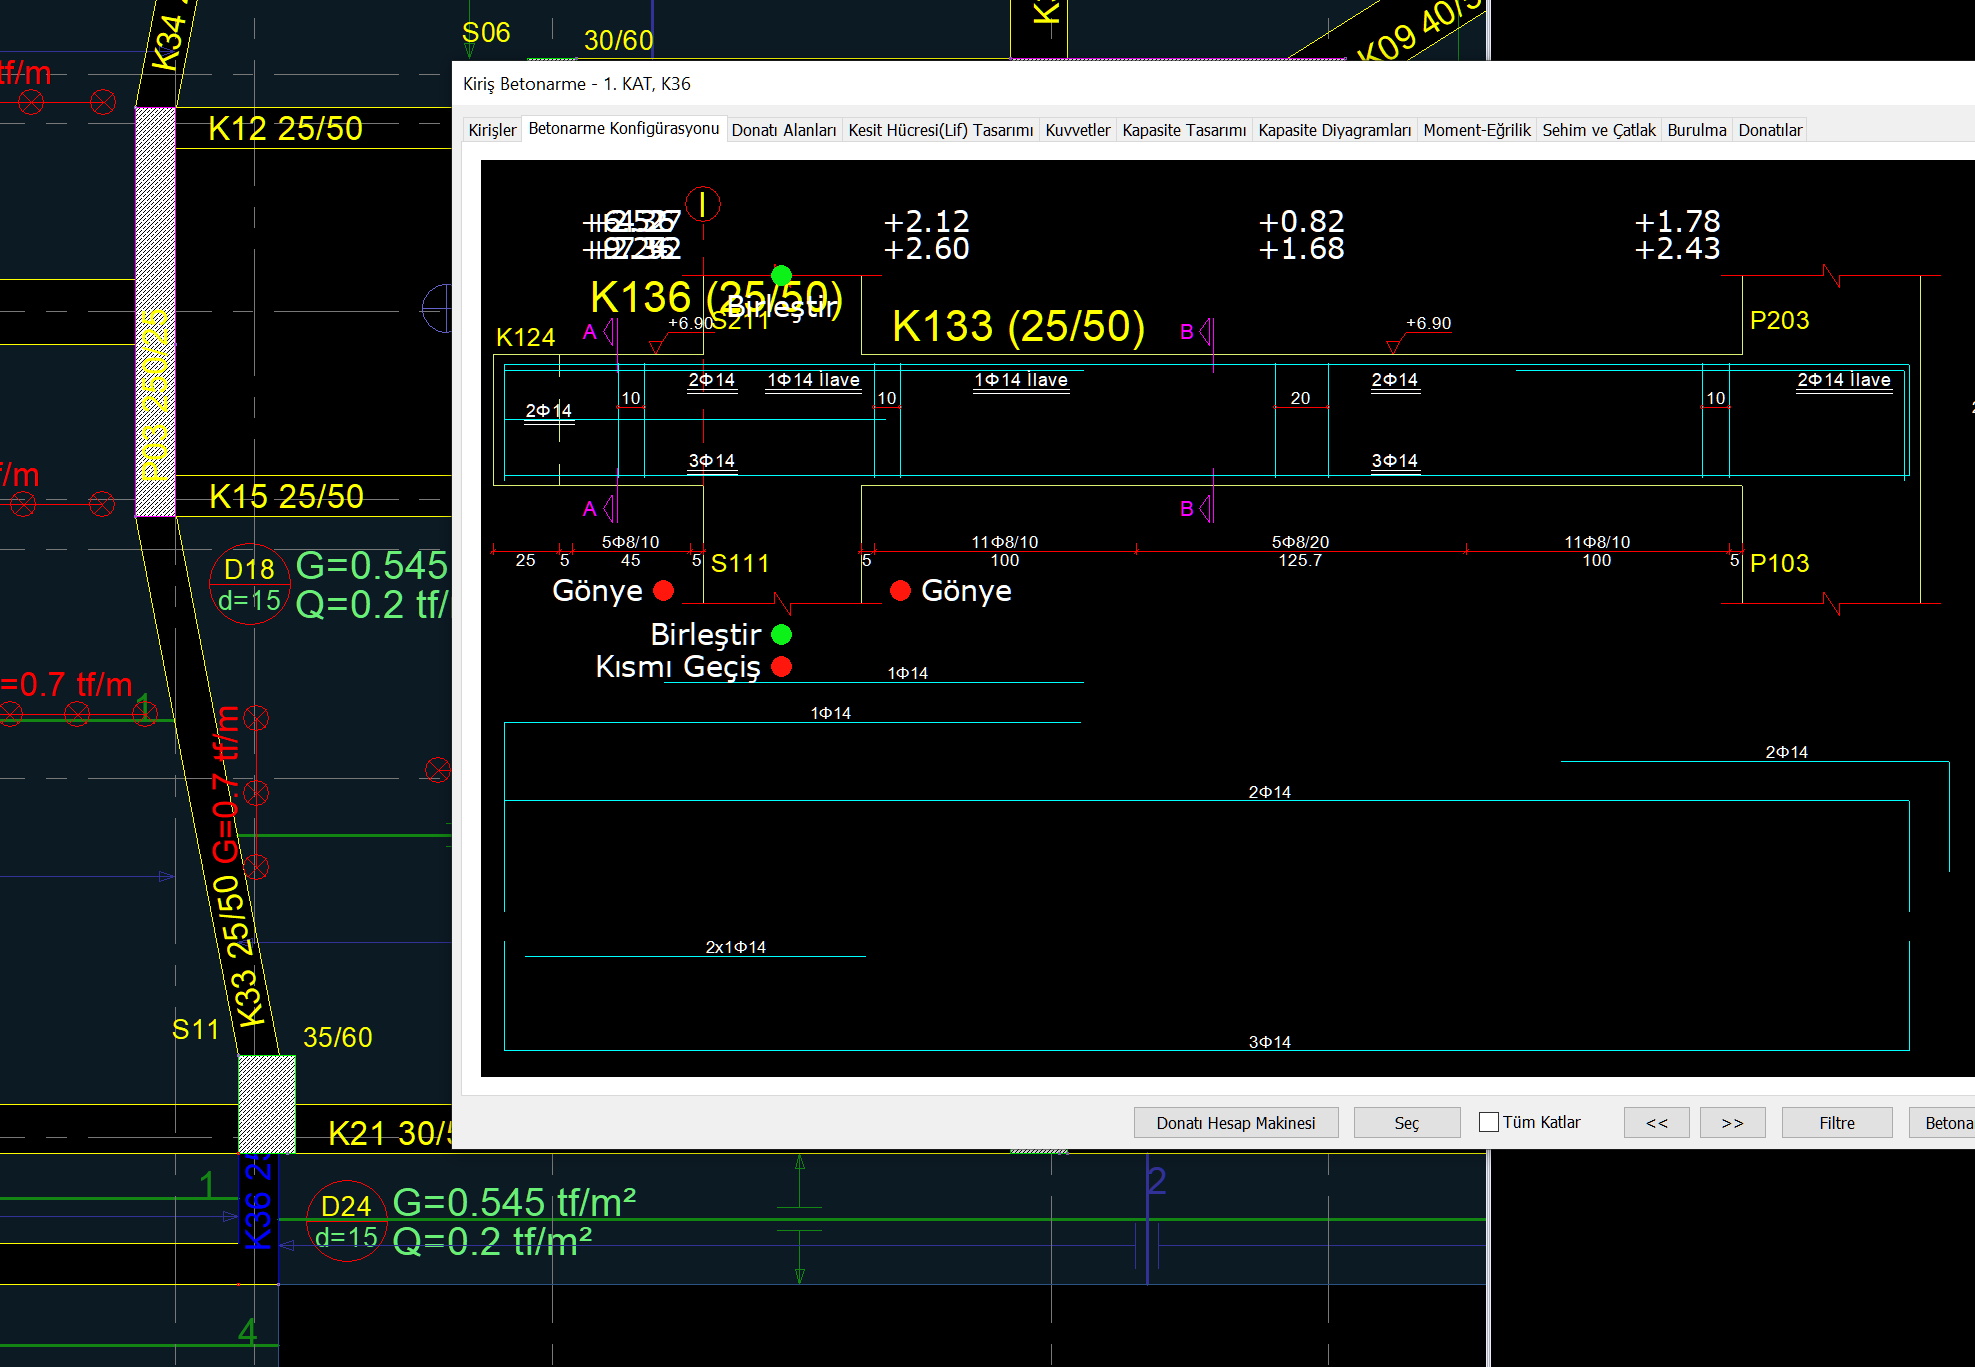1975x1367 pixels.
Task: Enable the Tüm Katlar checkbox
Action: (x=1489, y=1122)
